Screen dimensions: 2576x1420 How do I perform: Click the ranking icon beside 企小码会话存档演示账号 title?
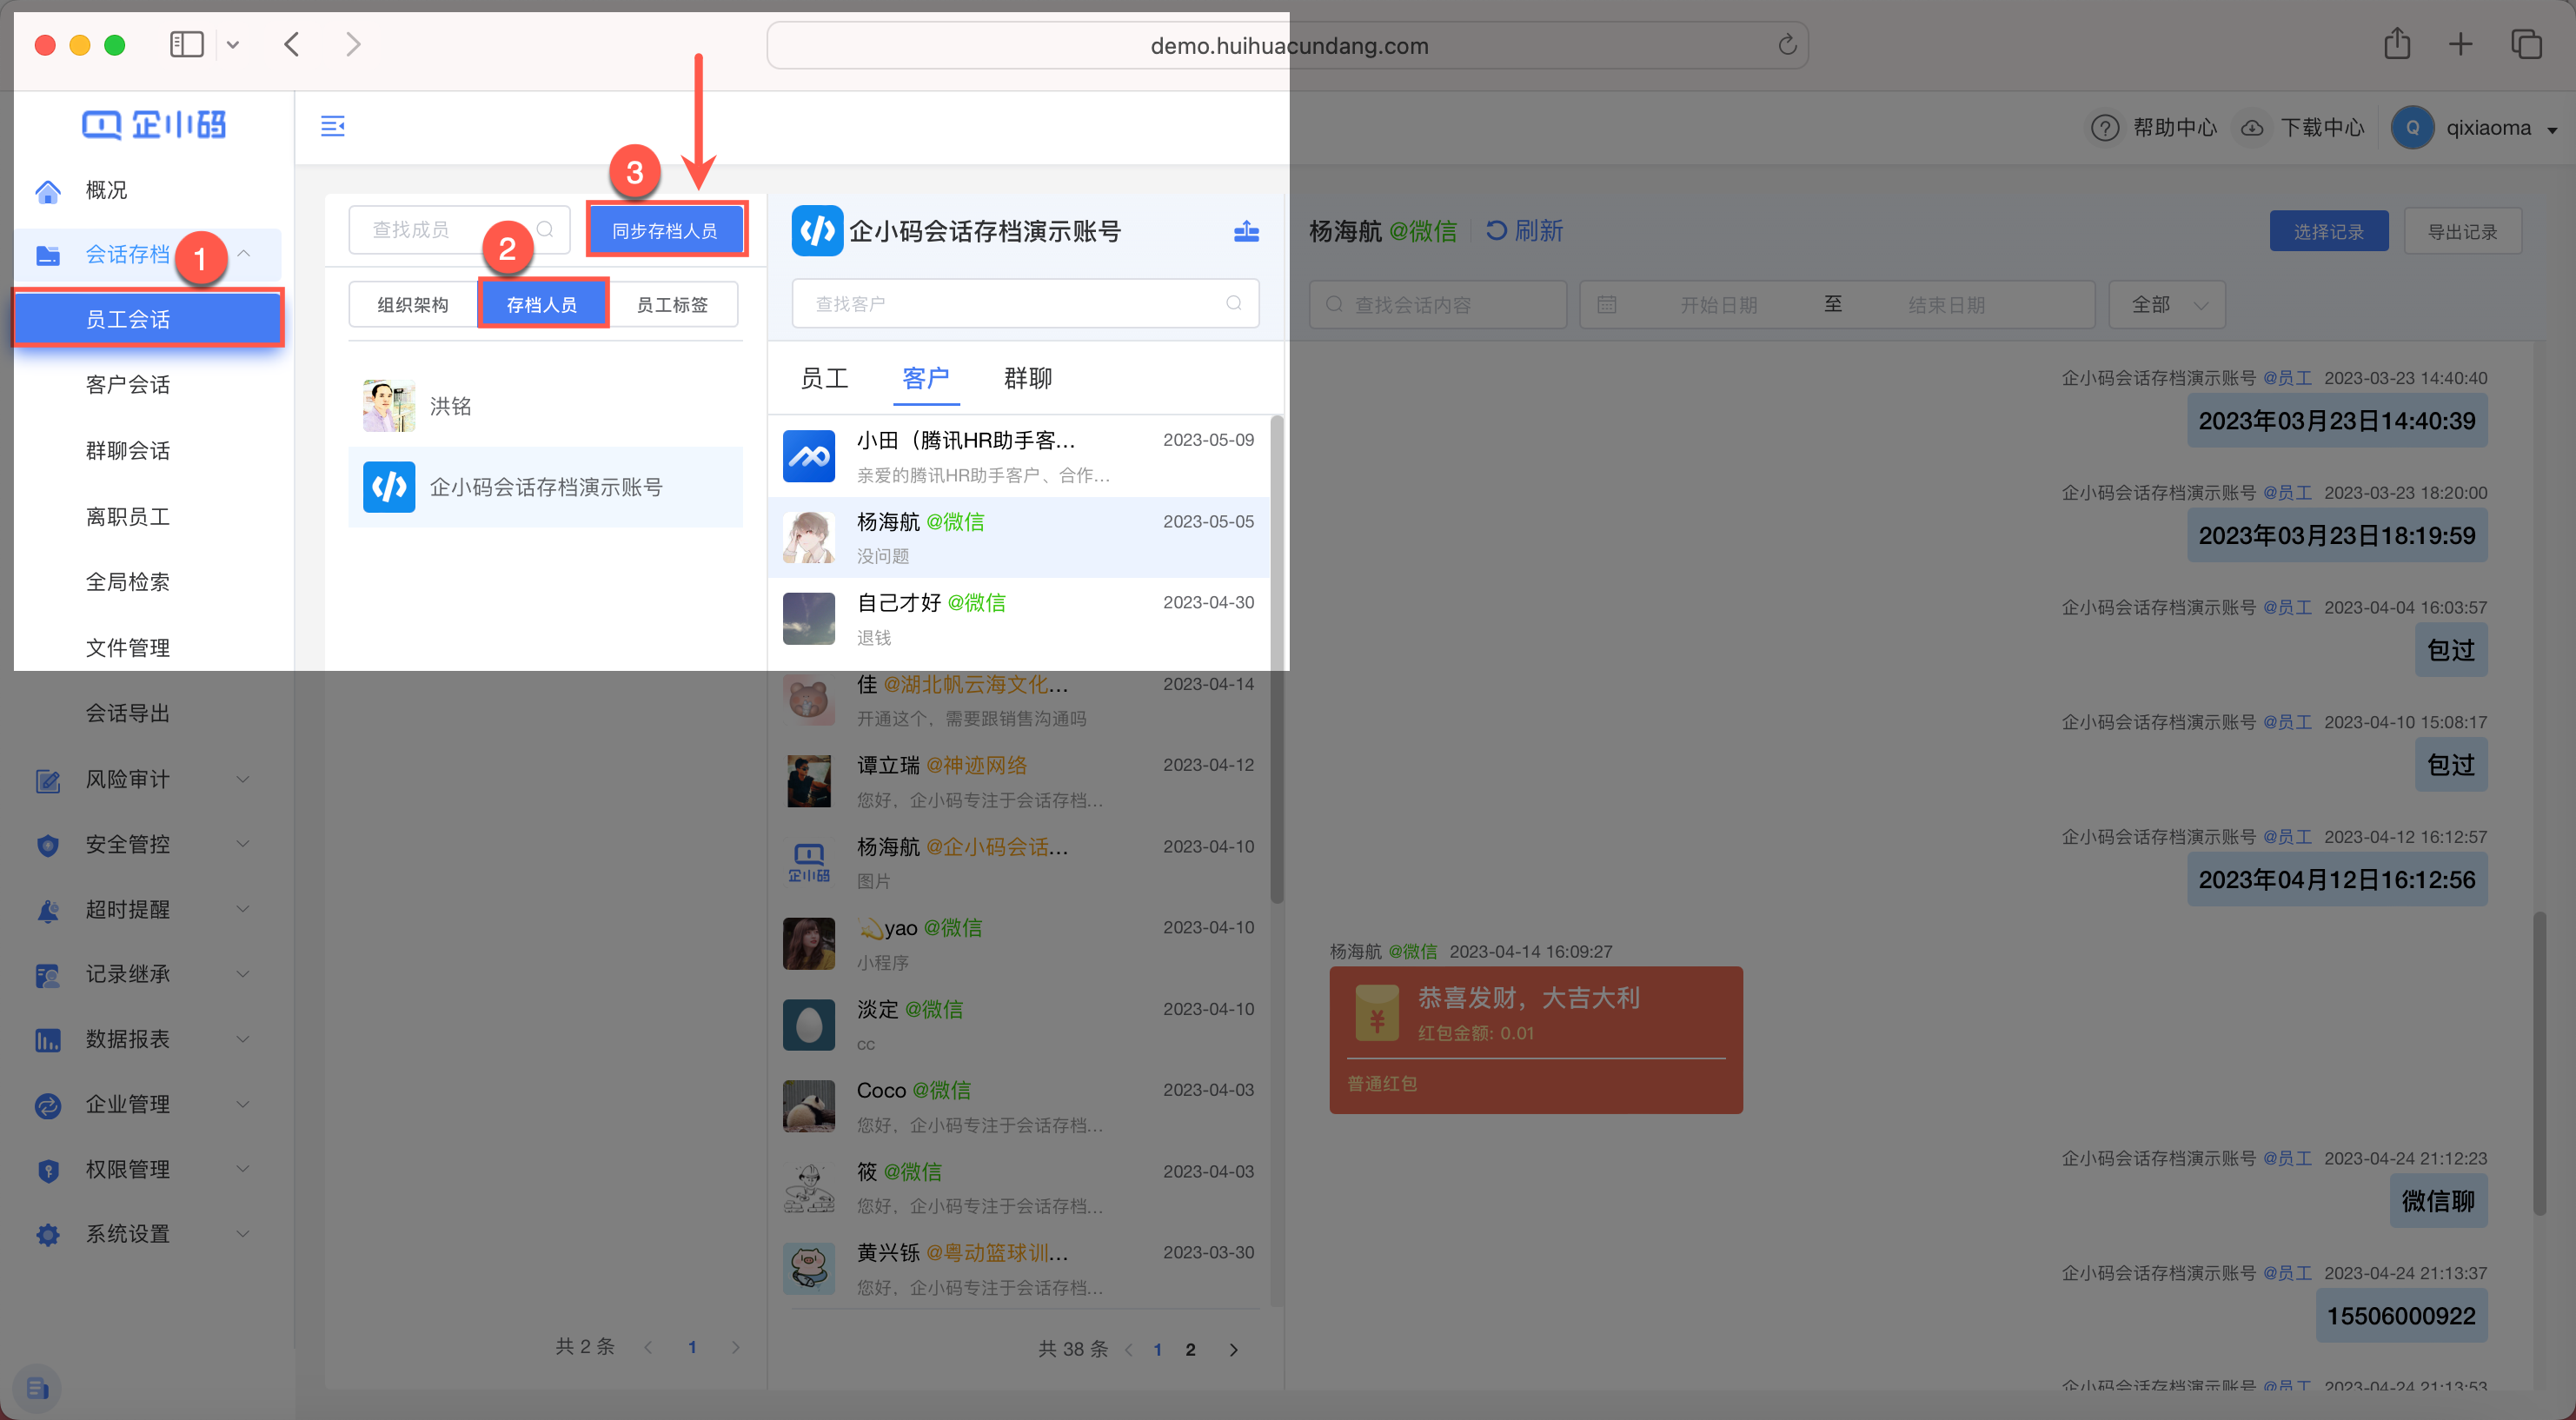[x=1246, y=231]
